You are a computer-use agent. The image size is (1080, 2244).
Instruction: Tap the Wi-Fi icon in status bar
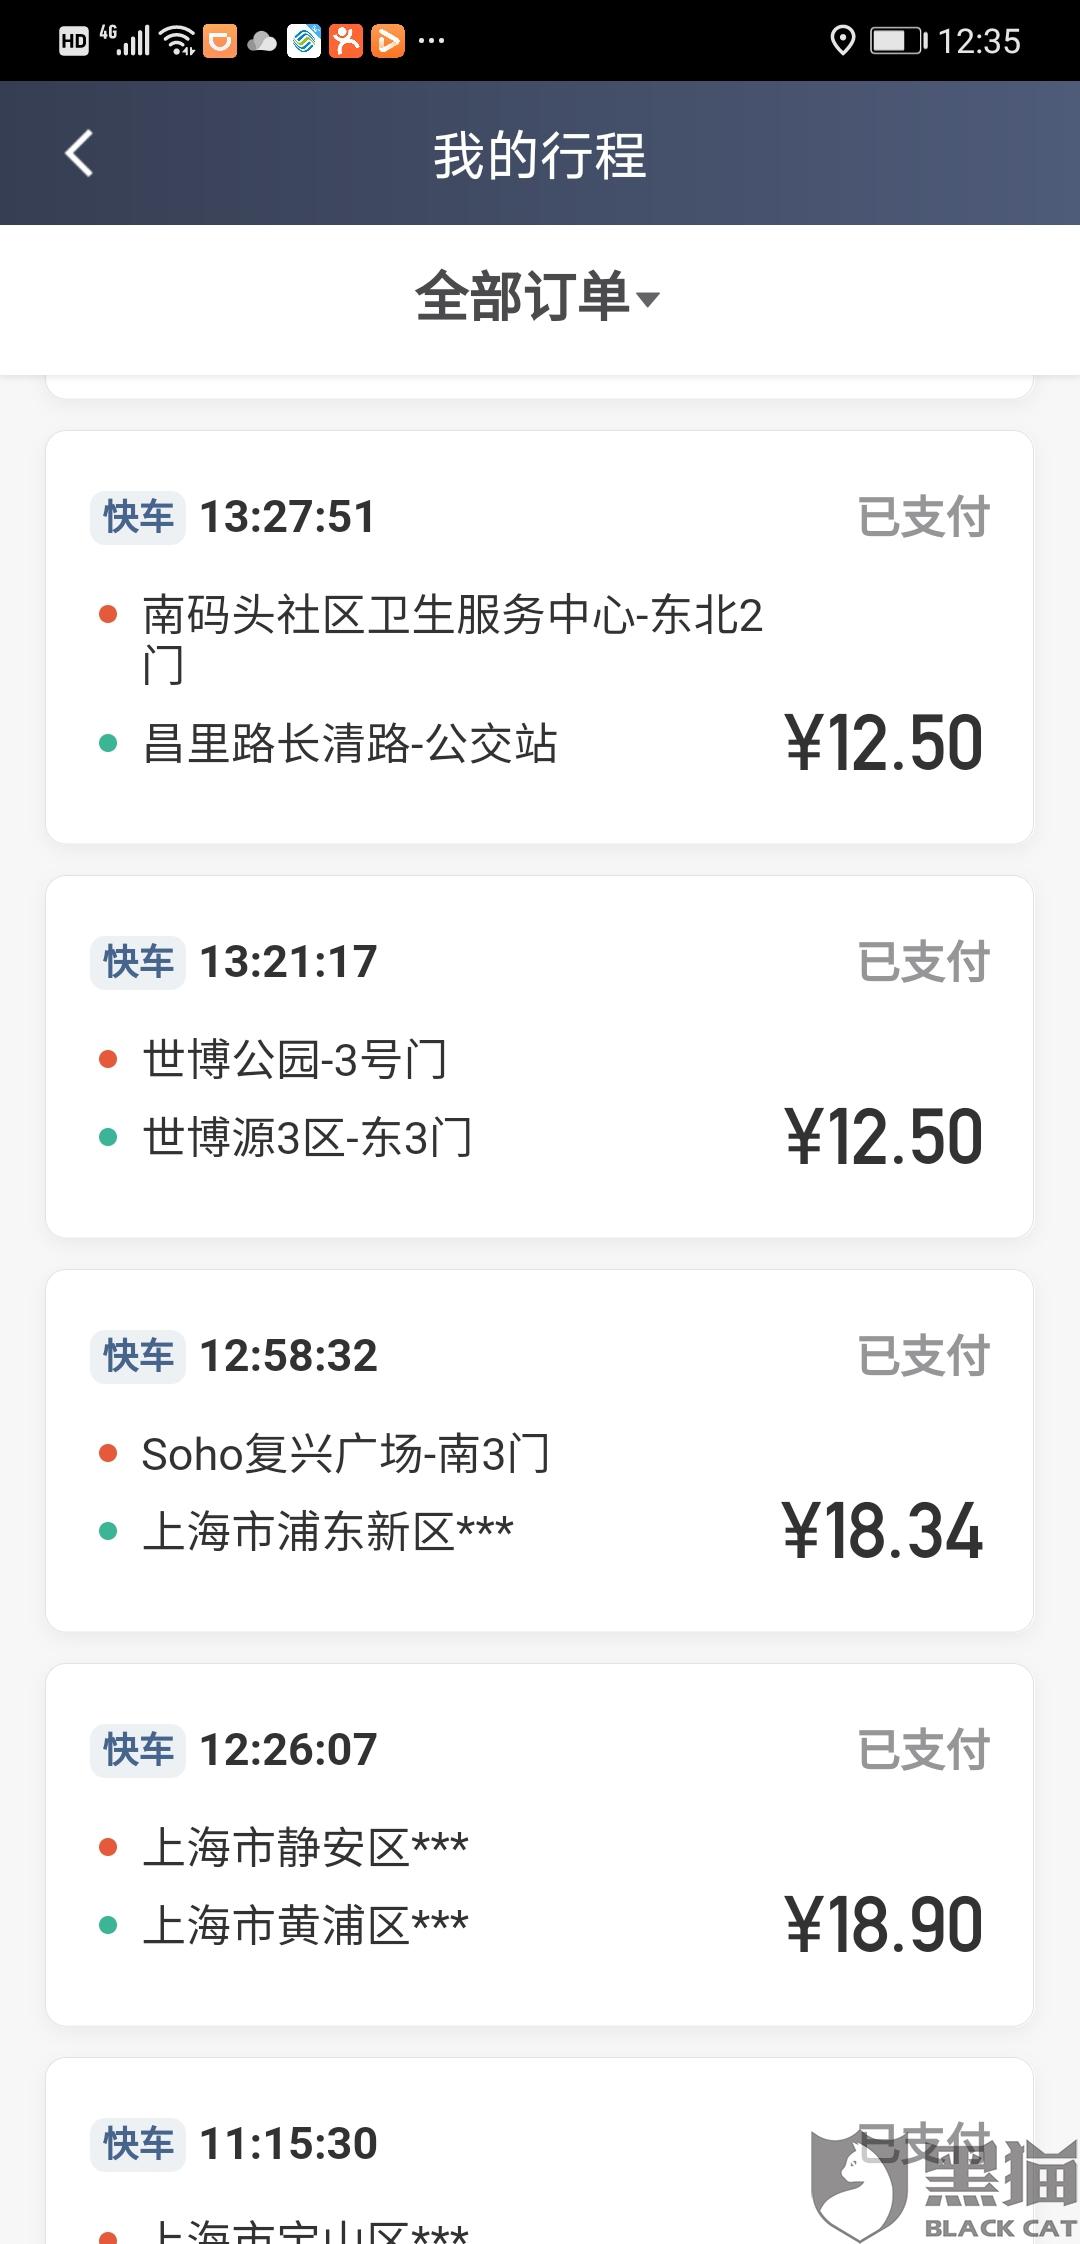coord(178,41)
